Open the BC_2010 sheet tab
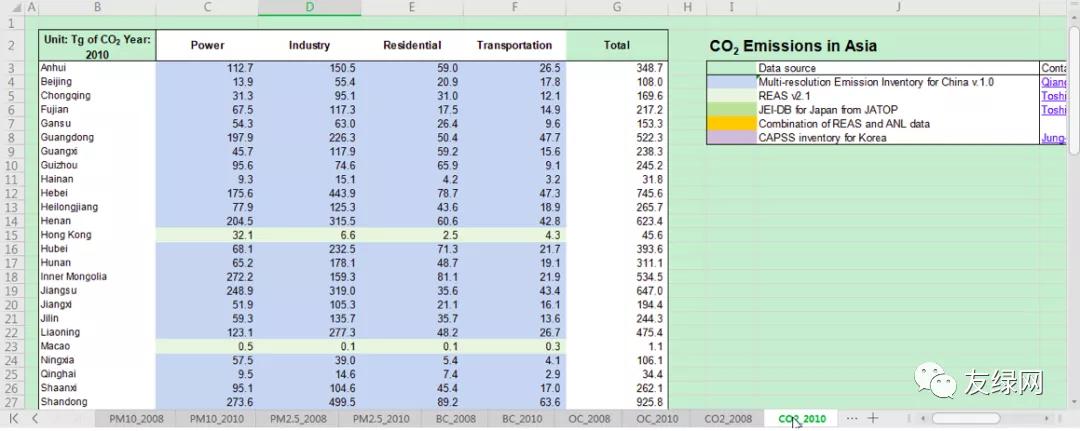The width and height of the screenshot is (1080, 431). tap(522, 418)
